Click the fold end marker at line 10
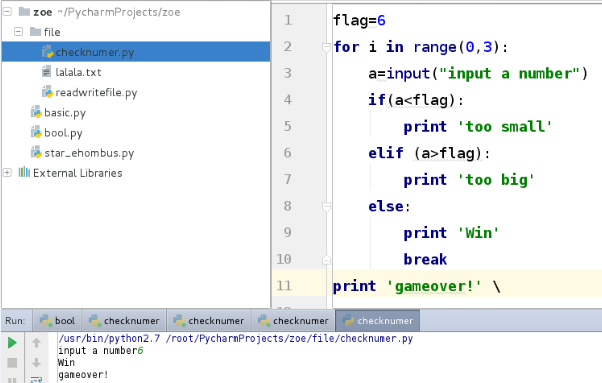Viewport: 602px width, 383px height. (326, 260)
